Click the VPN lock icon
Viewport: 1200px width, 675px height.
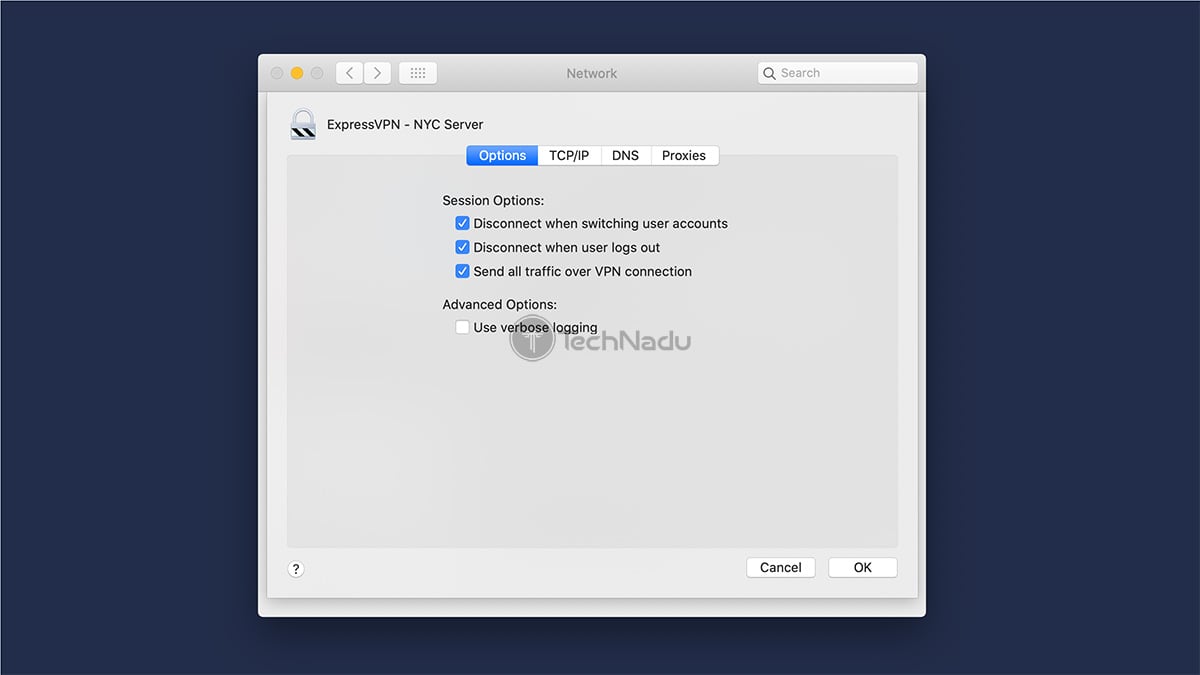(303, 124)
